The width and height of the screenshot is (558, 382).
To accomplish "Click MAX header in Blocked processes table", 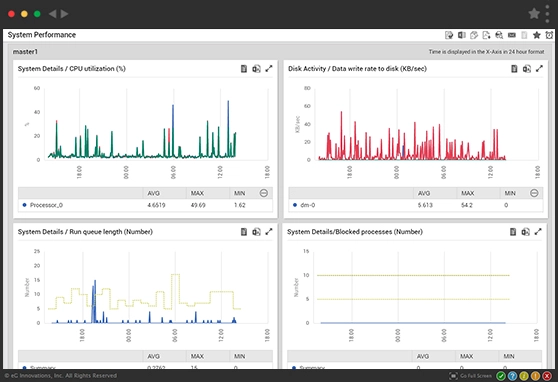I will [467, 356].
